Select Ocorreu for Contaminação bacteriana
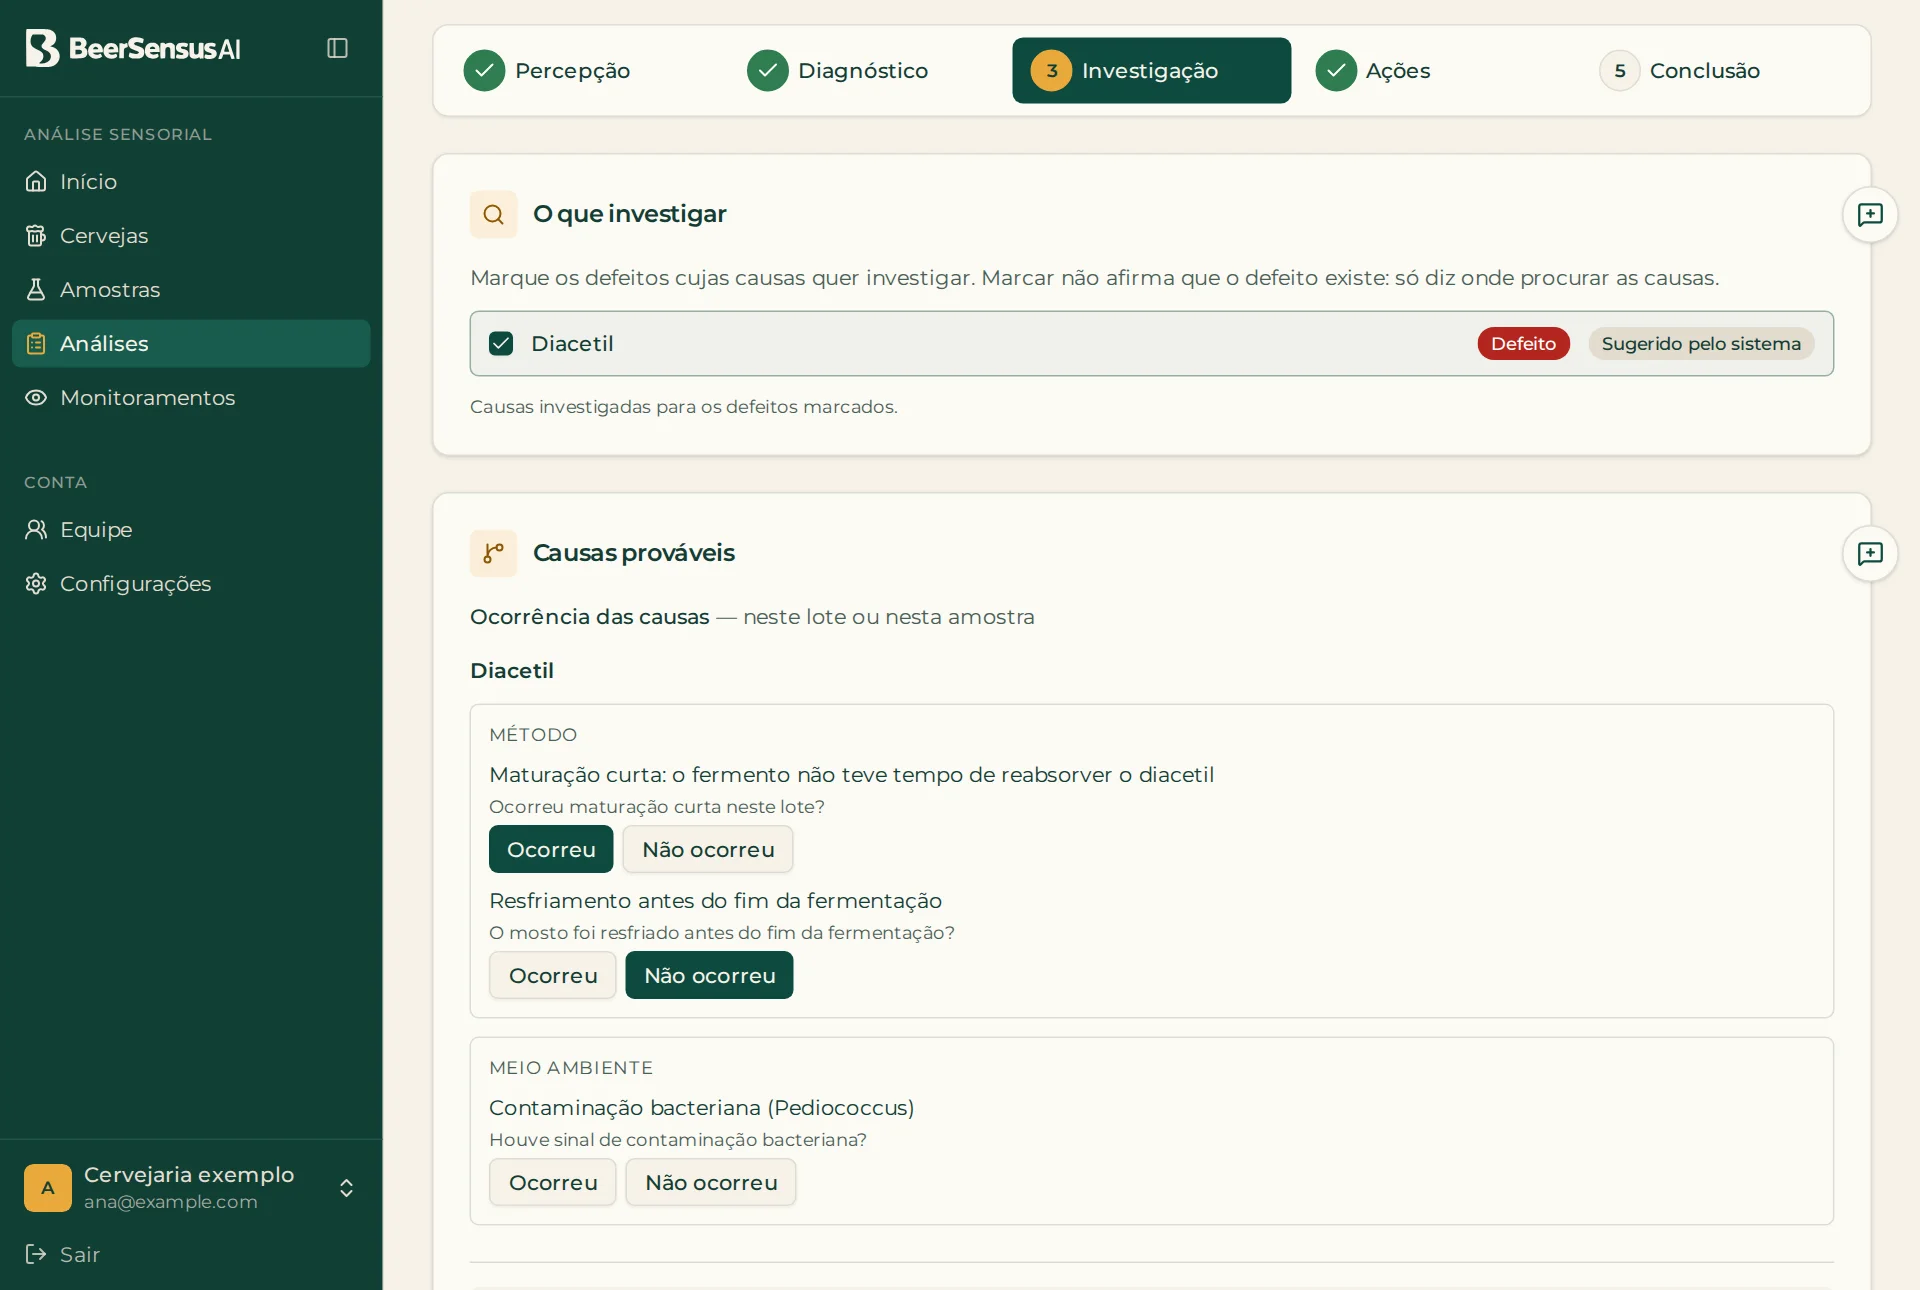Screen dimensions: 1920x1290 (x=552, y=1182)
